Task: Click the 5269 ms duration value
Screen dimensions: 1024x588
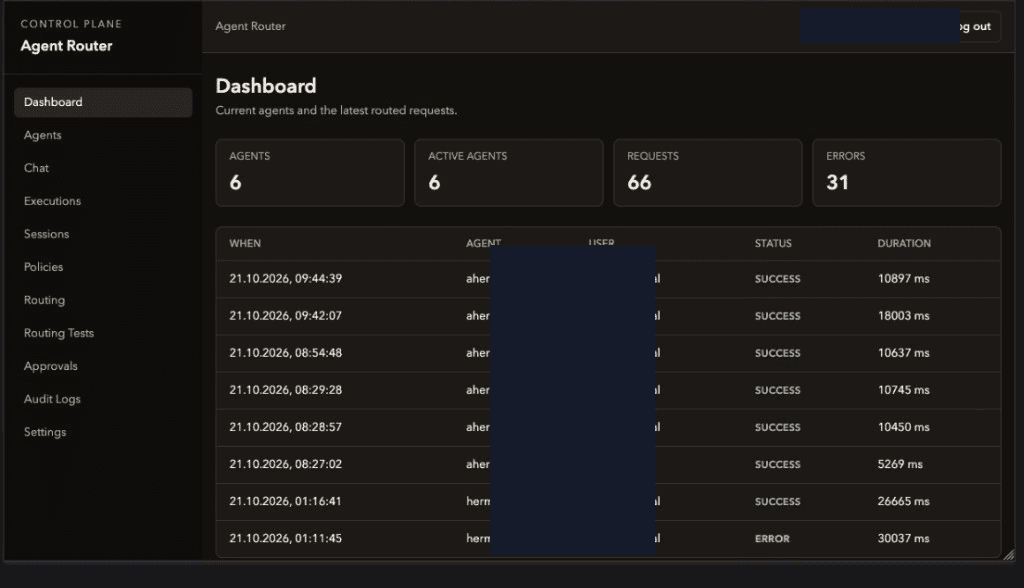Action: (x=900, y=465)
